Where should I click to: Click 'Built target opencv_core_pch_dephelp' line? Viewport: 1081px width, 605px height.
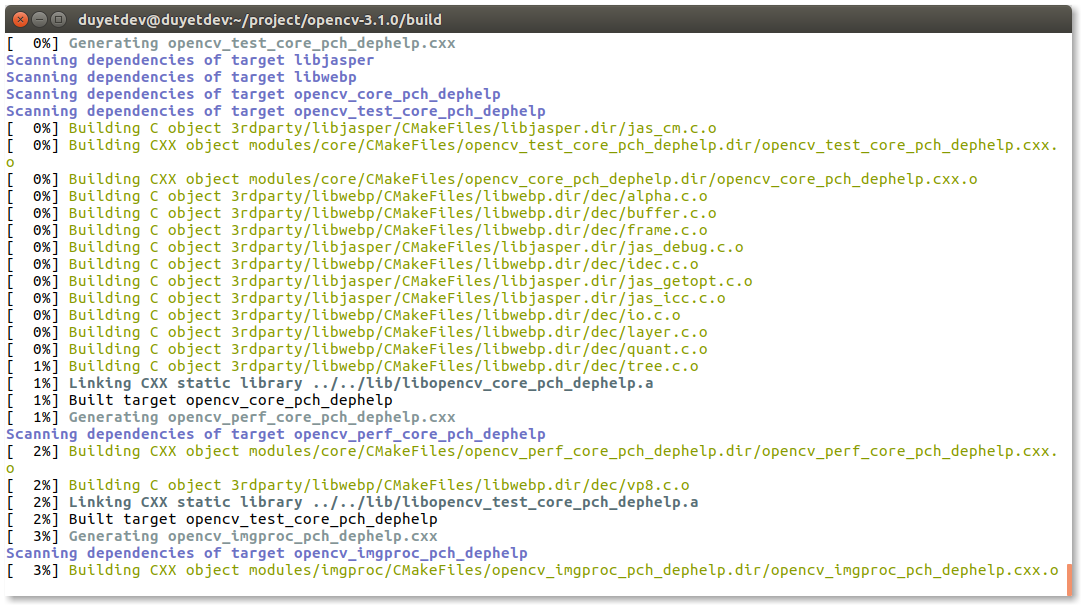(200, 400)
